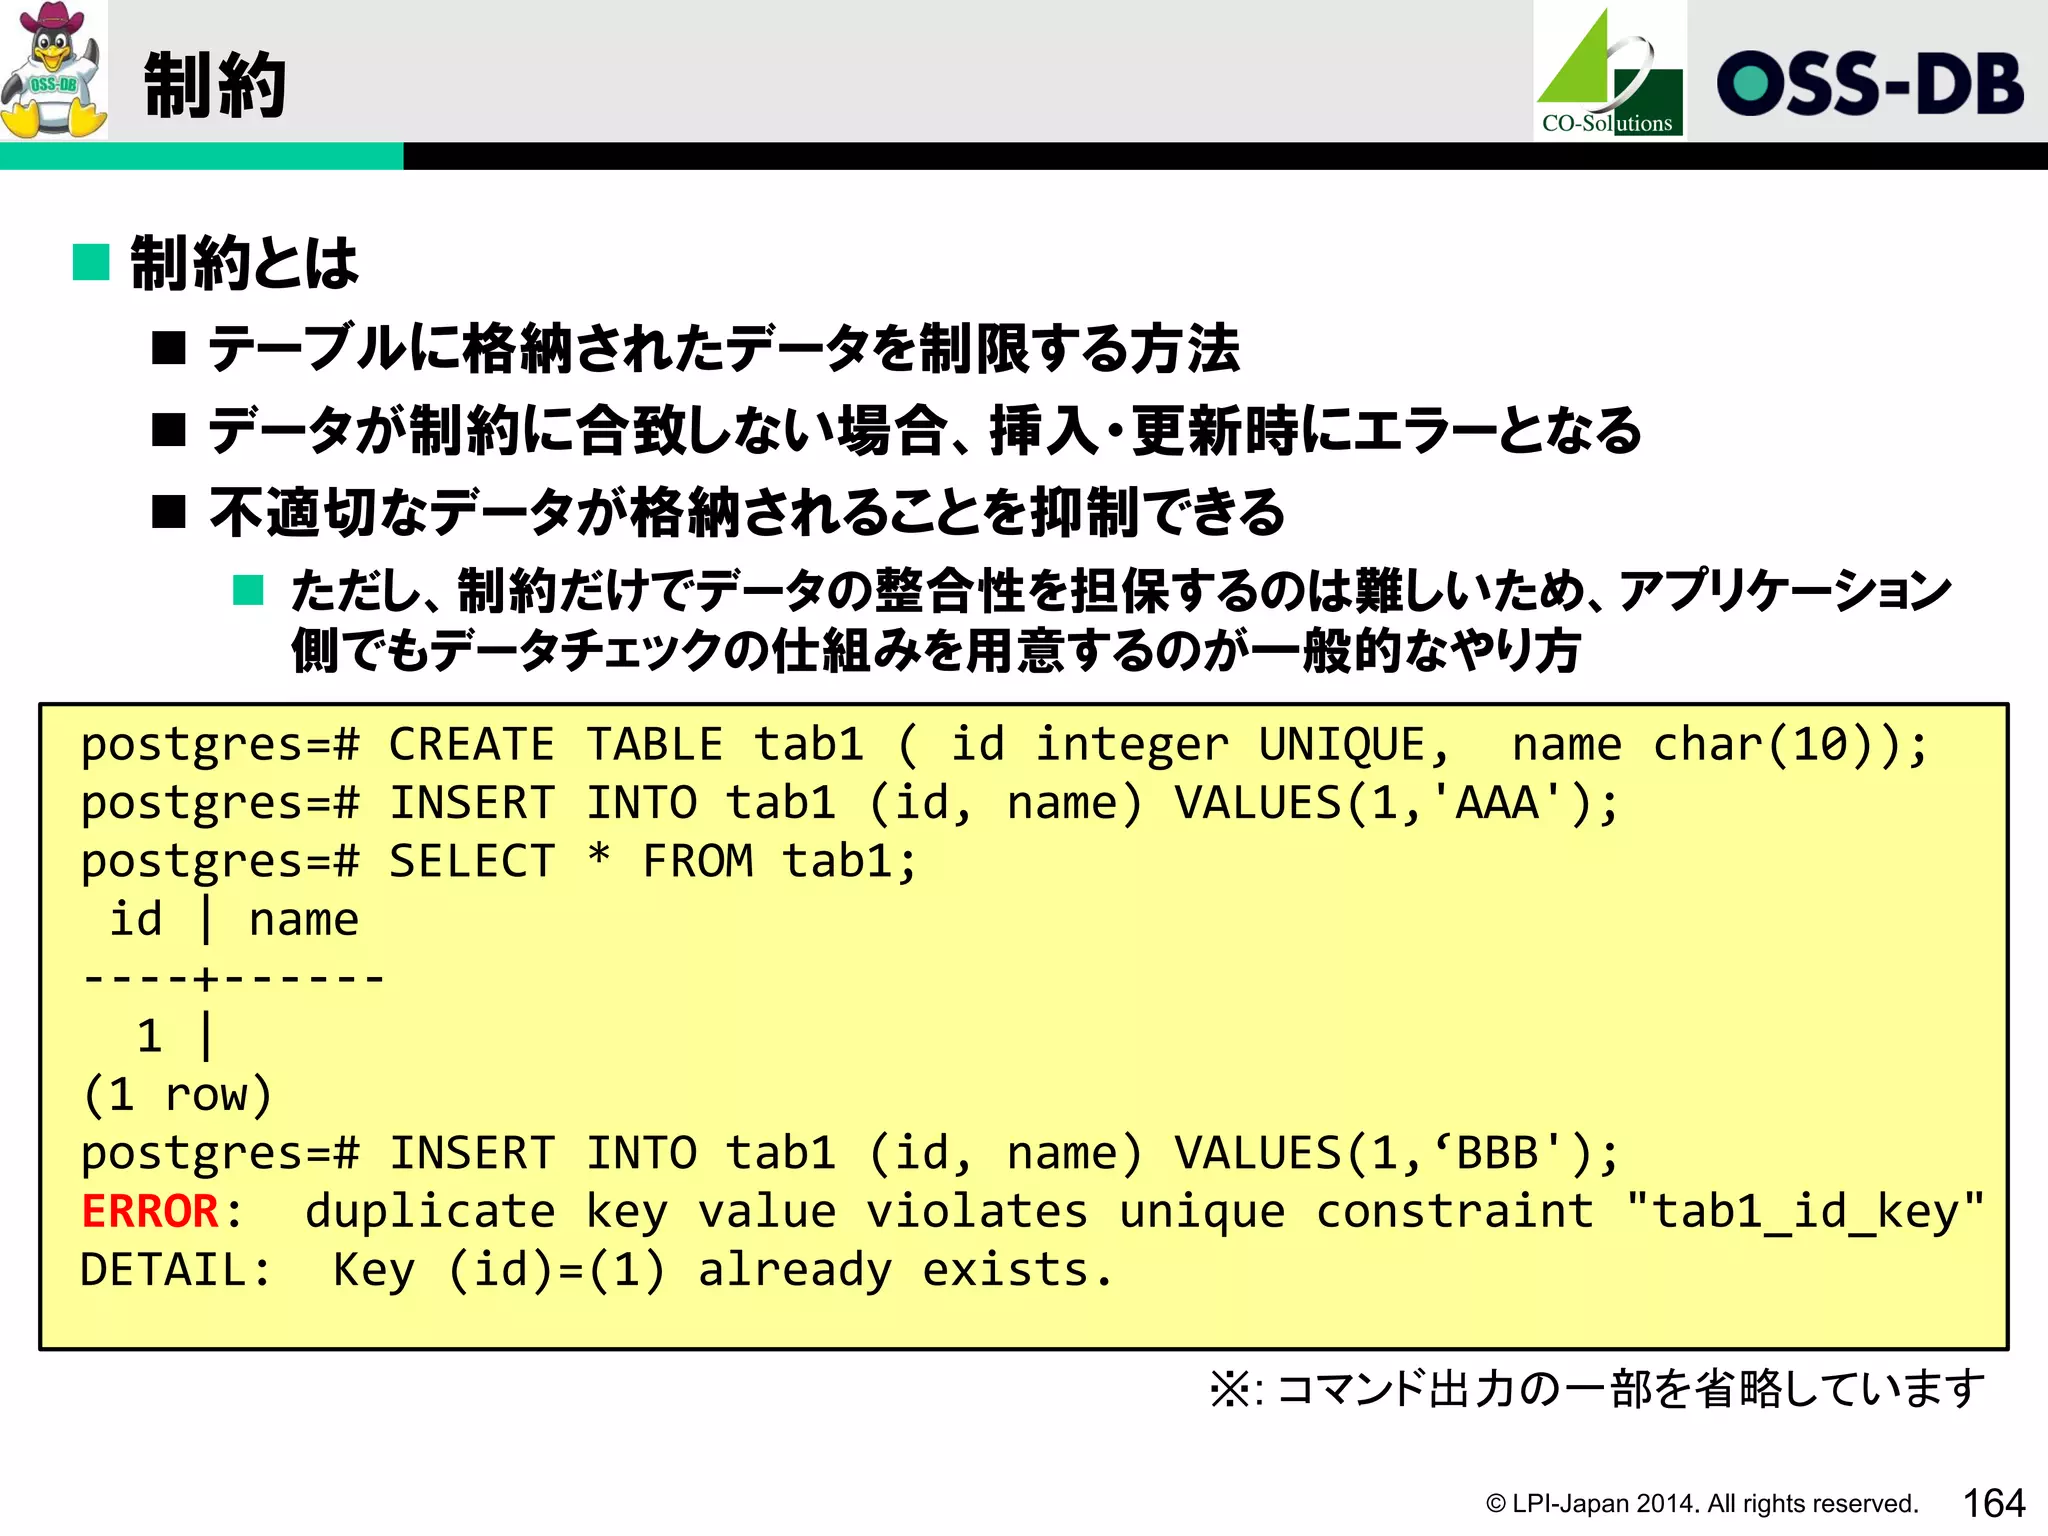Image resolution: width=2048 pixels, height=1536 pixels.
Task: Click the green bullet before ただし
Action: (x=247, y=590)
